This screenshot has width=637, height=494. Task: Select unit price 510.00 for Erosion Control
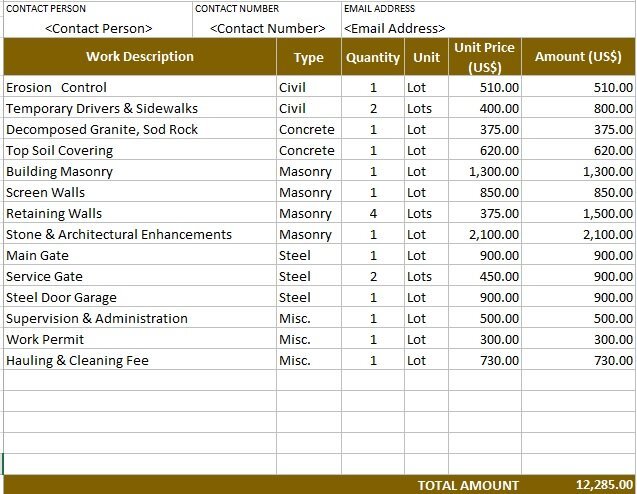485,87
